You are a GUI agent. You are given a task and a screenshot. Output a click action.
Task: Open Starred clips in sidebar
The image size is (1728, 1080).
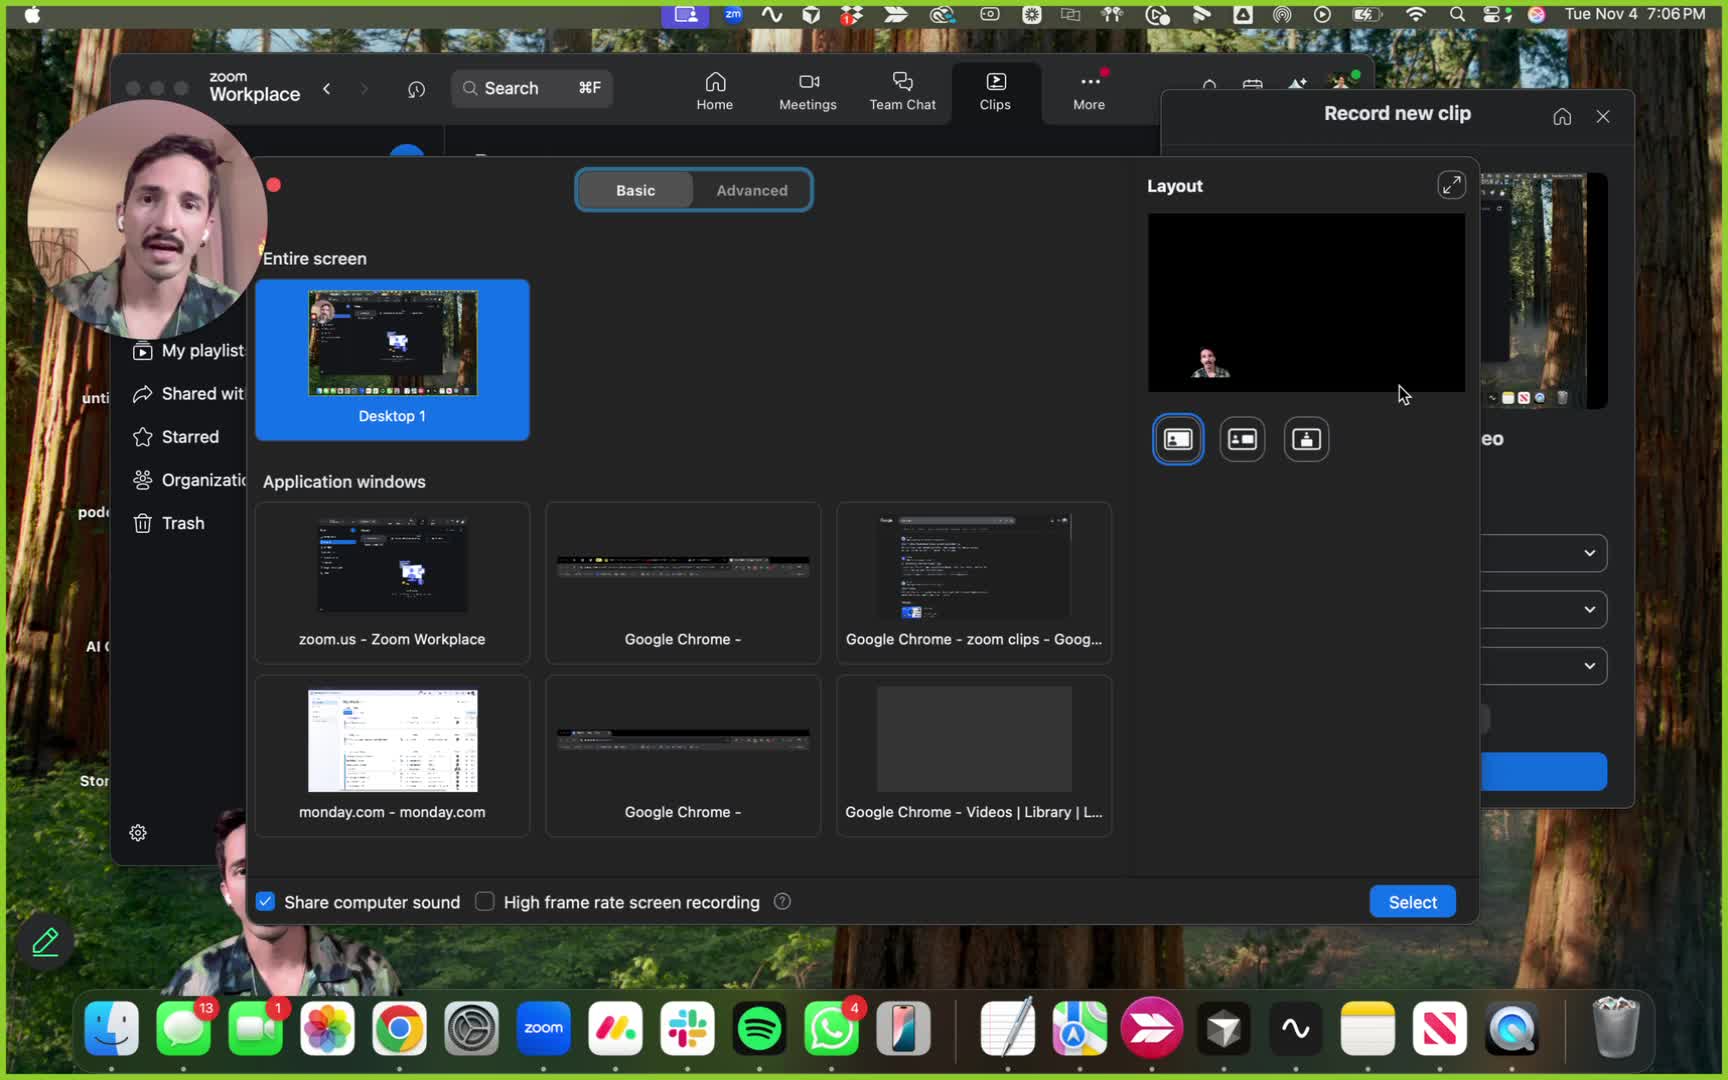point(176,437)
